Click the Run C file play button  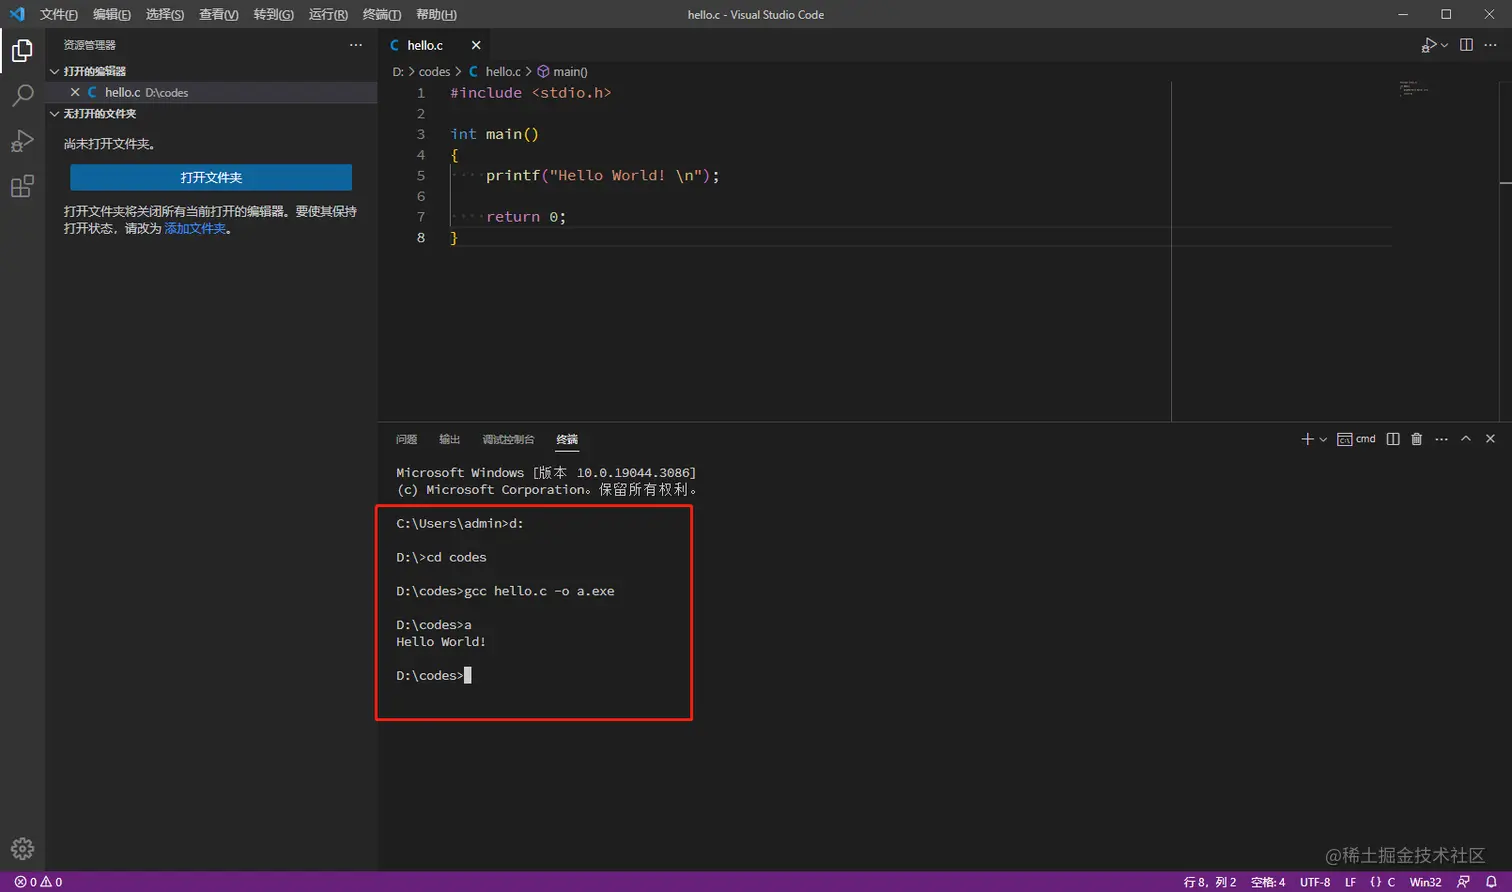[x=1429, y=45]
